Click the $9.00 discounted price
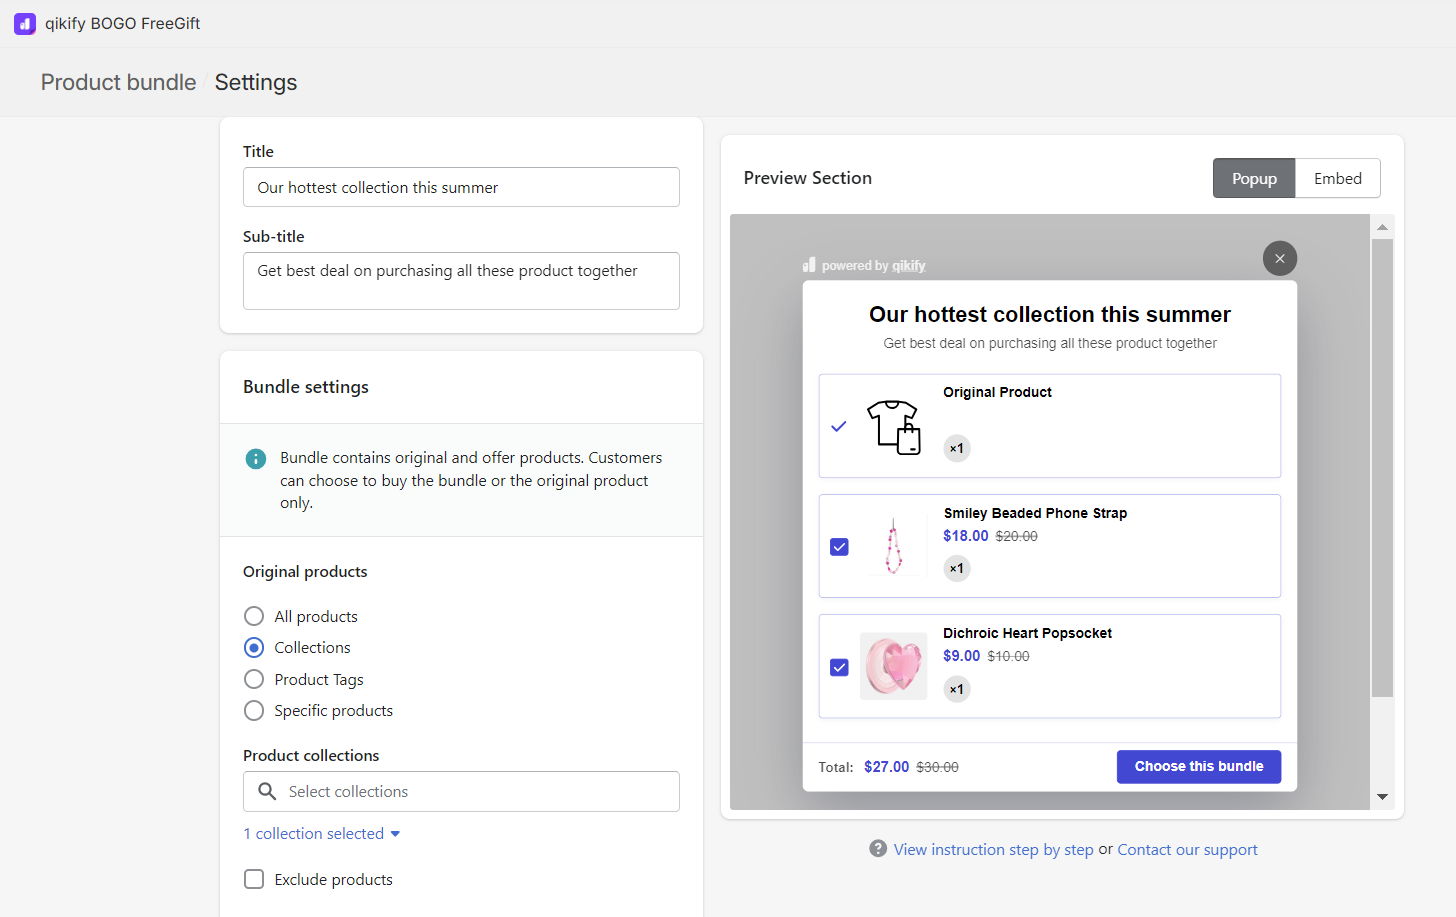This screenshot has height=917, width=1456. pyautogui.click(x=961, y=656)
